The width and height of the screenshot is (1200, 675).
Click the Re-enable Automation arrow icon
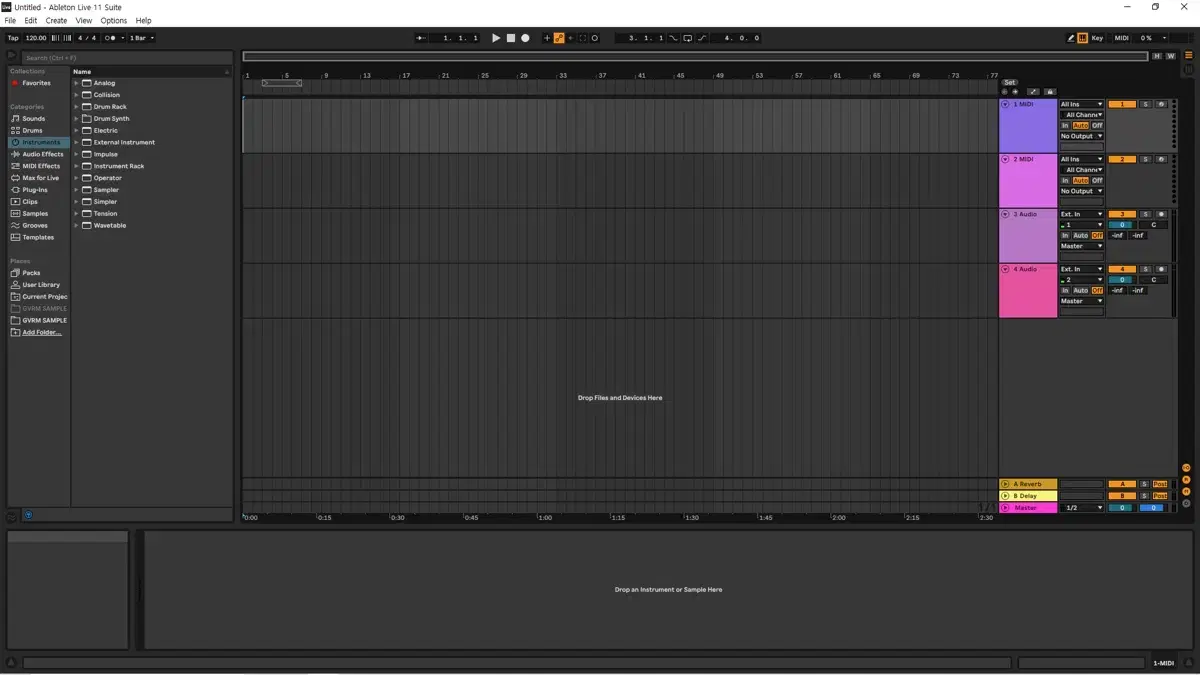[571, 38]
